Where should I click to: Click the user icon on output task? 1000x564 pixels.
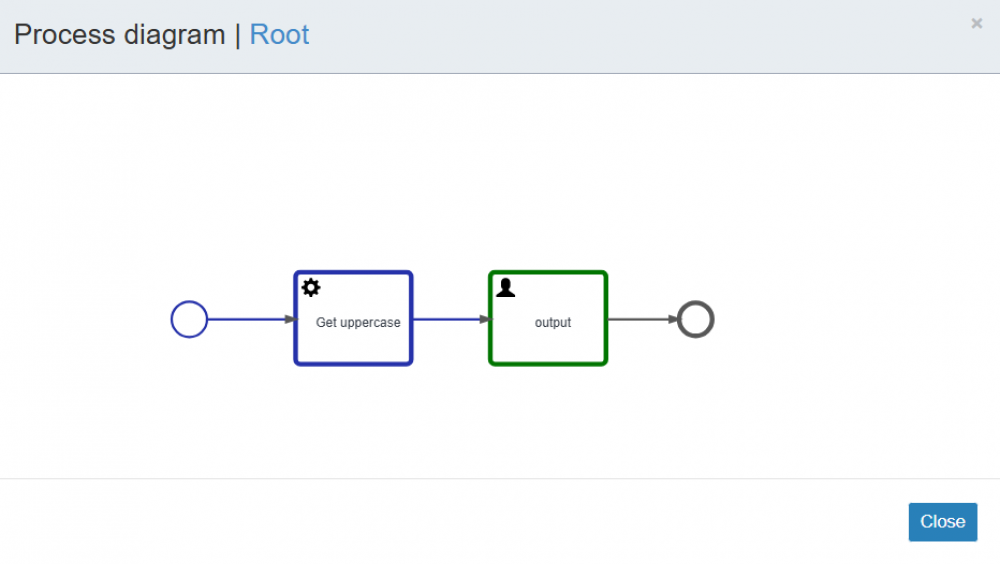(x=506, y=288)
